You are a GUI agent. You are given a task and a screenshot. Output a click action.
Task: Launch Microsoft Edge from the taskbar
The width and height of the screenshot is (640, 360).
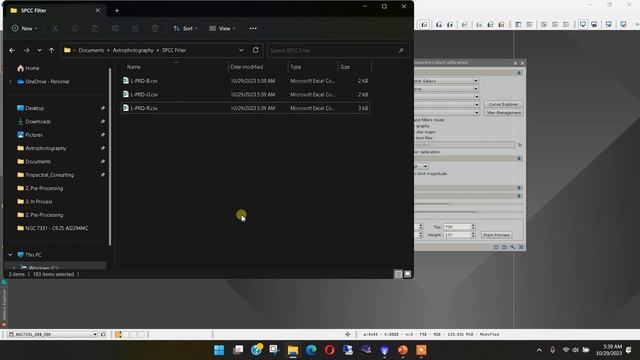coord(311,350)
